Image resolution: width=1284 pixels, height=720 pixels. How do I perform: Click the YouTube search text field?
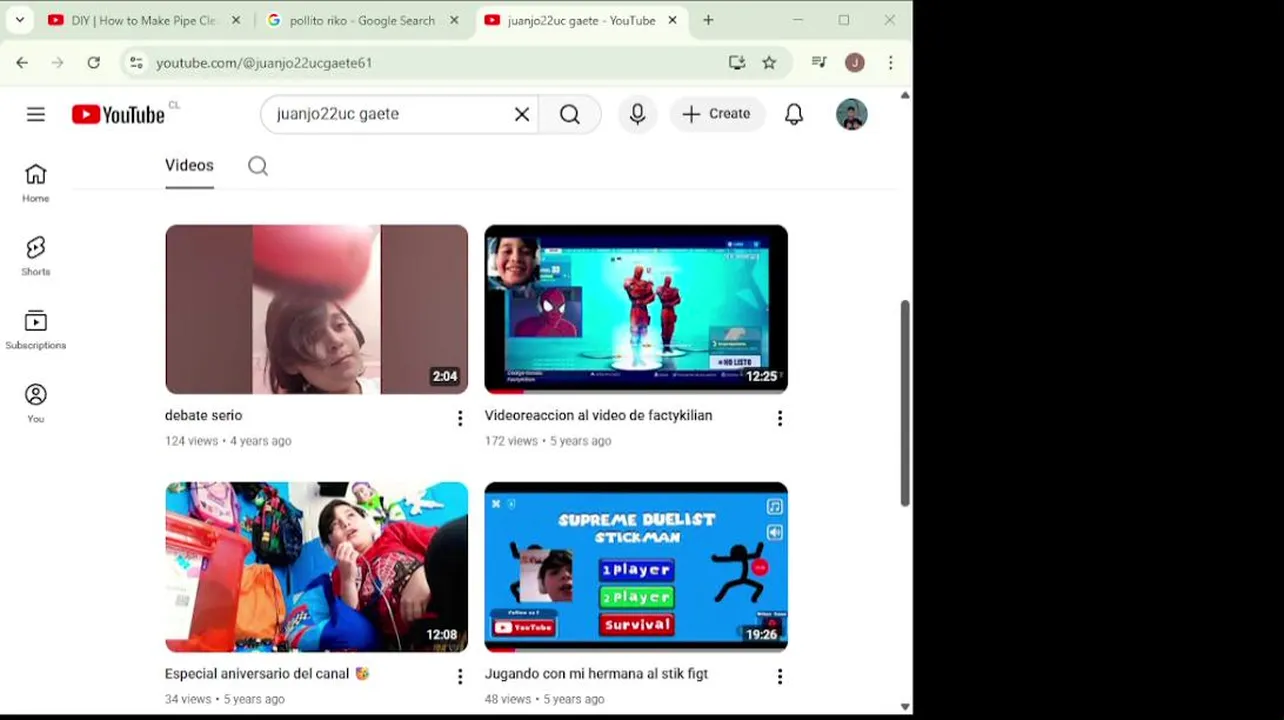click(390, 114)
